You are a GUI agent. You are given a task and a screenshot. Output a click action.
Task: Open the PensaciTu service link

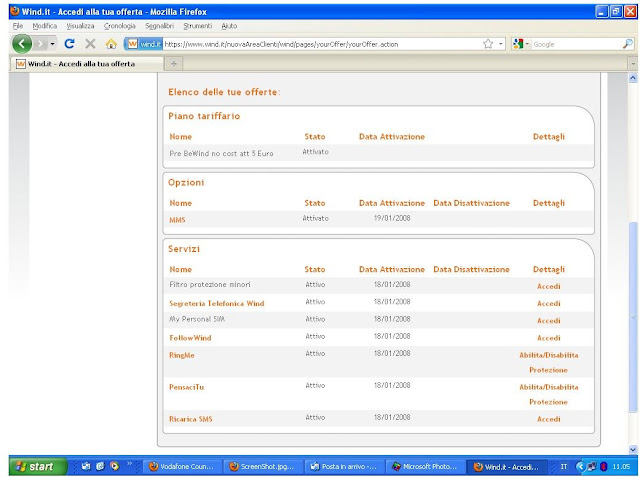click(x=186, y=387)
